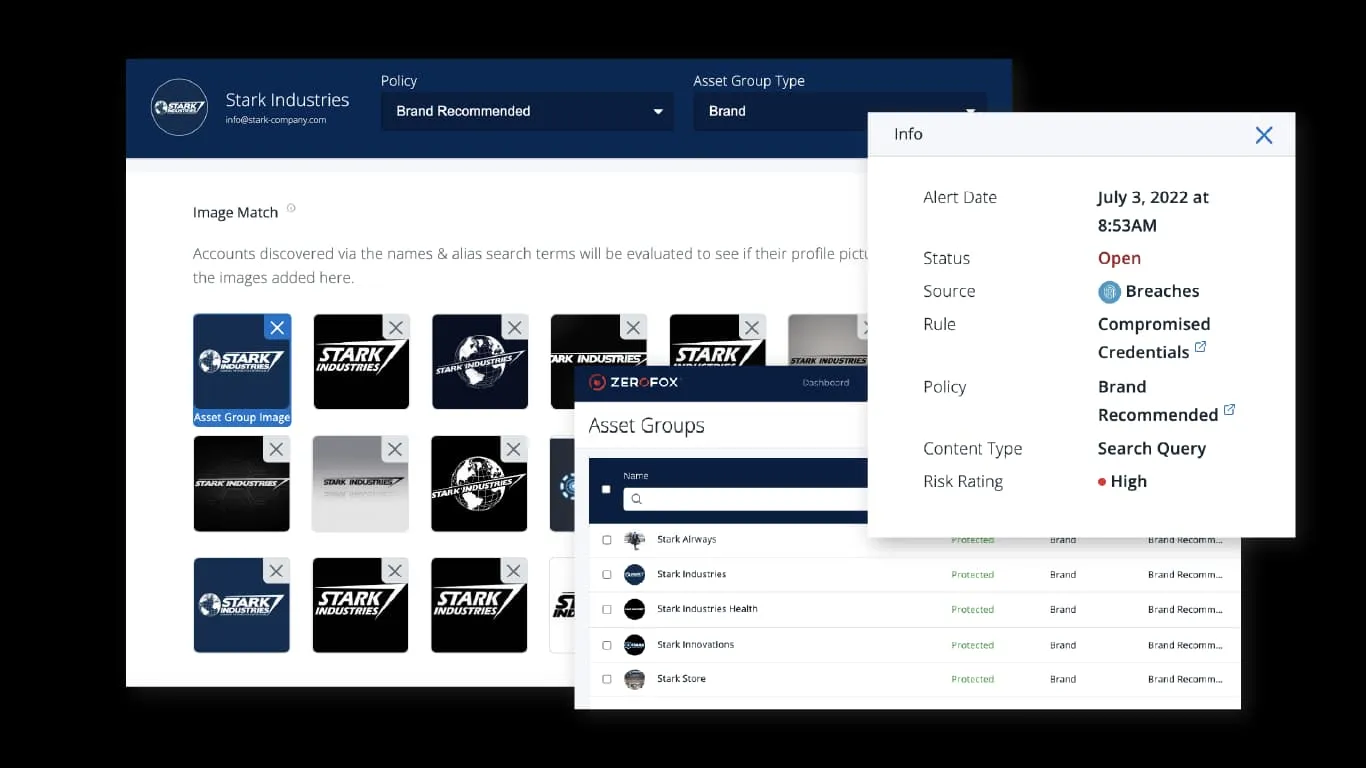Open the Brand Recommended policy link in Info

click(x=1158, y=400)
